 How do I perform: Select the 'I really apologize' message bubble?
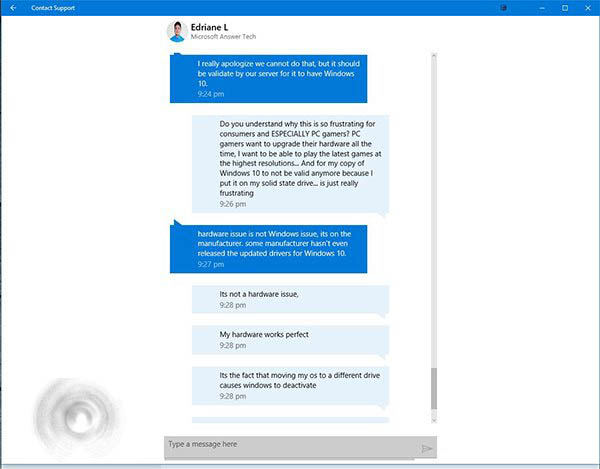268,78
